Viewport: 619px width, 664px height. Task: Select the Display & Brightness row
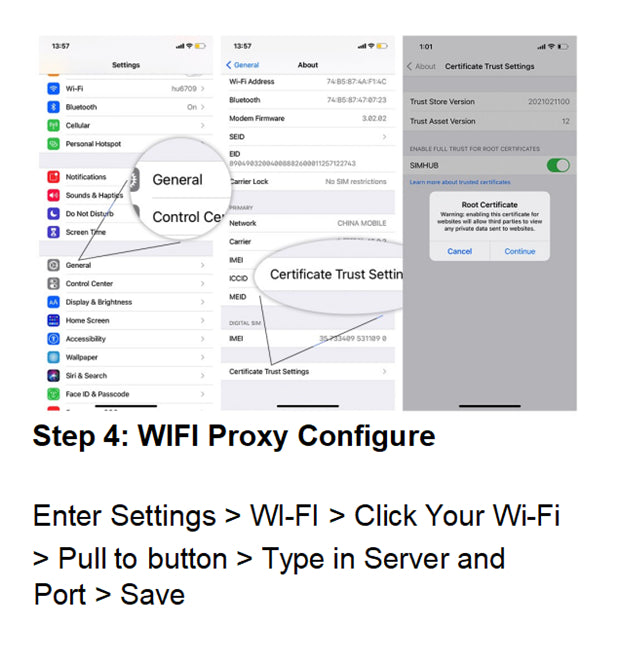(126, 302)
